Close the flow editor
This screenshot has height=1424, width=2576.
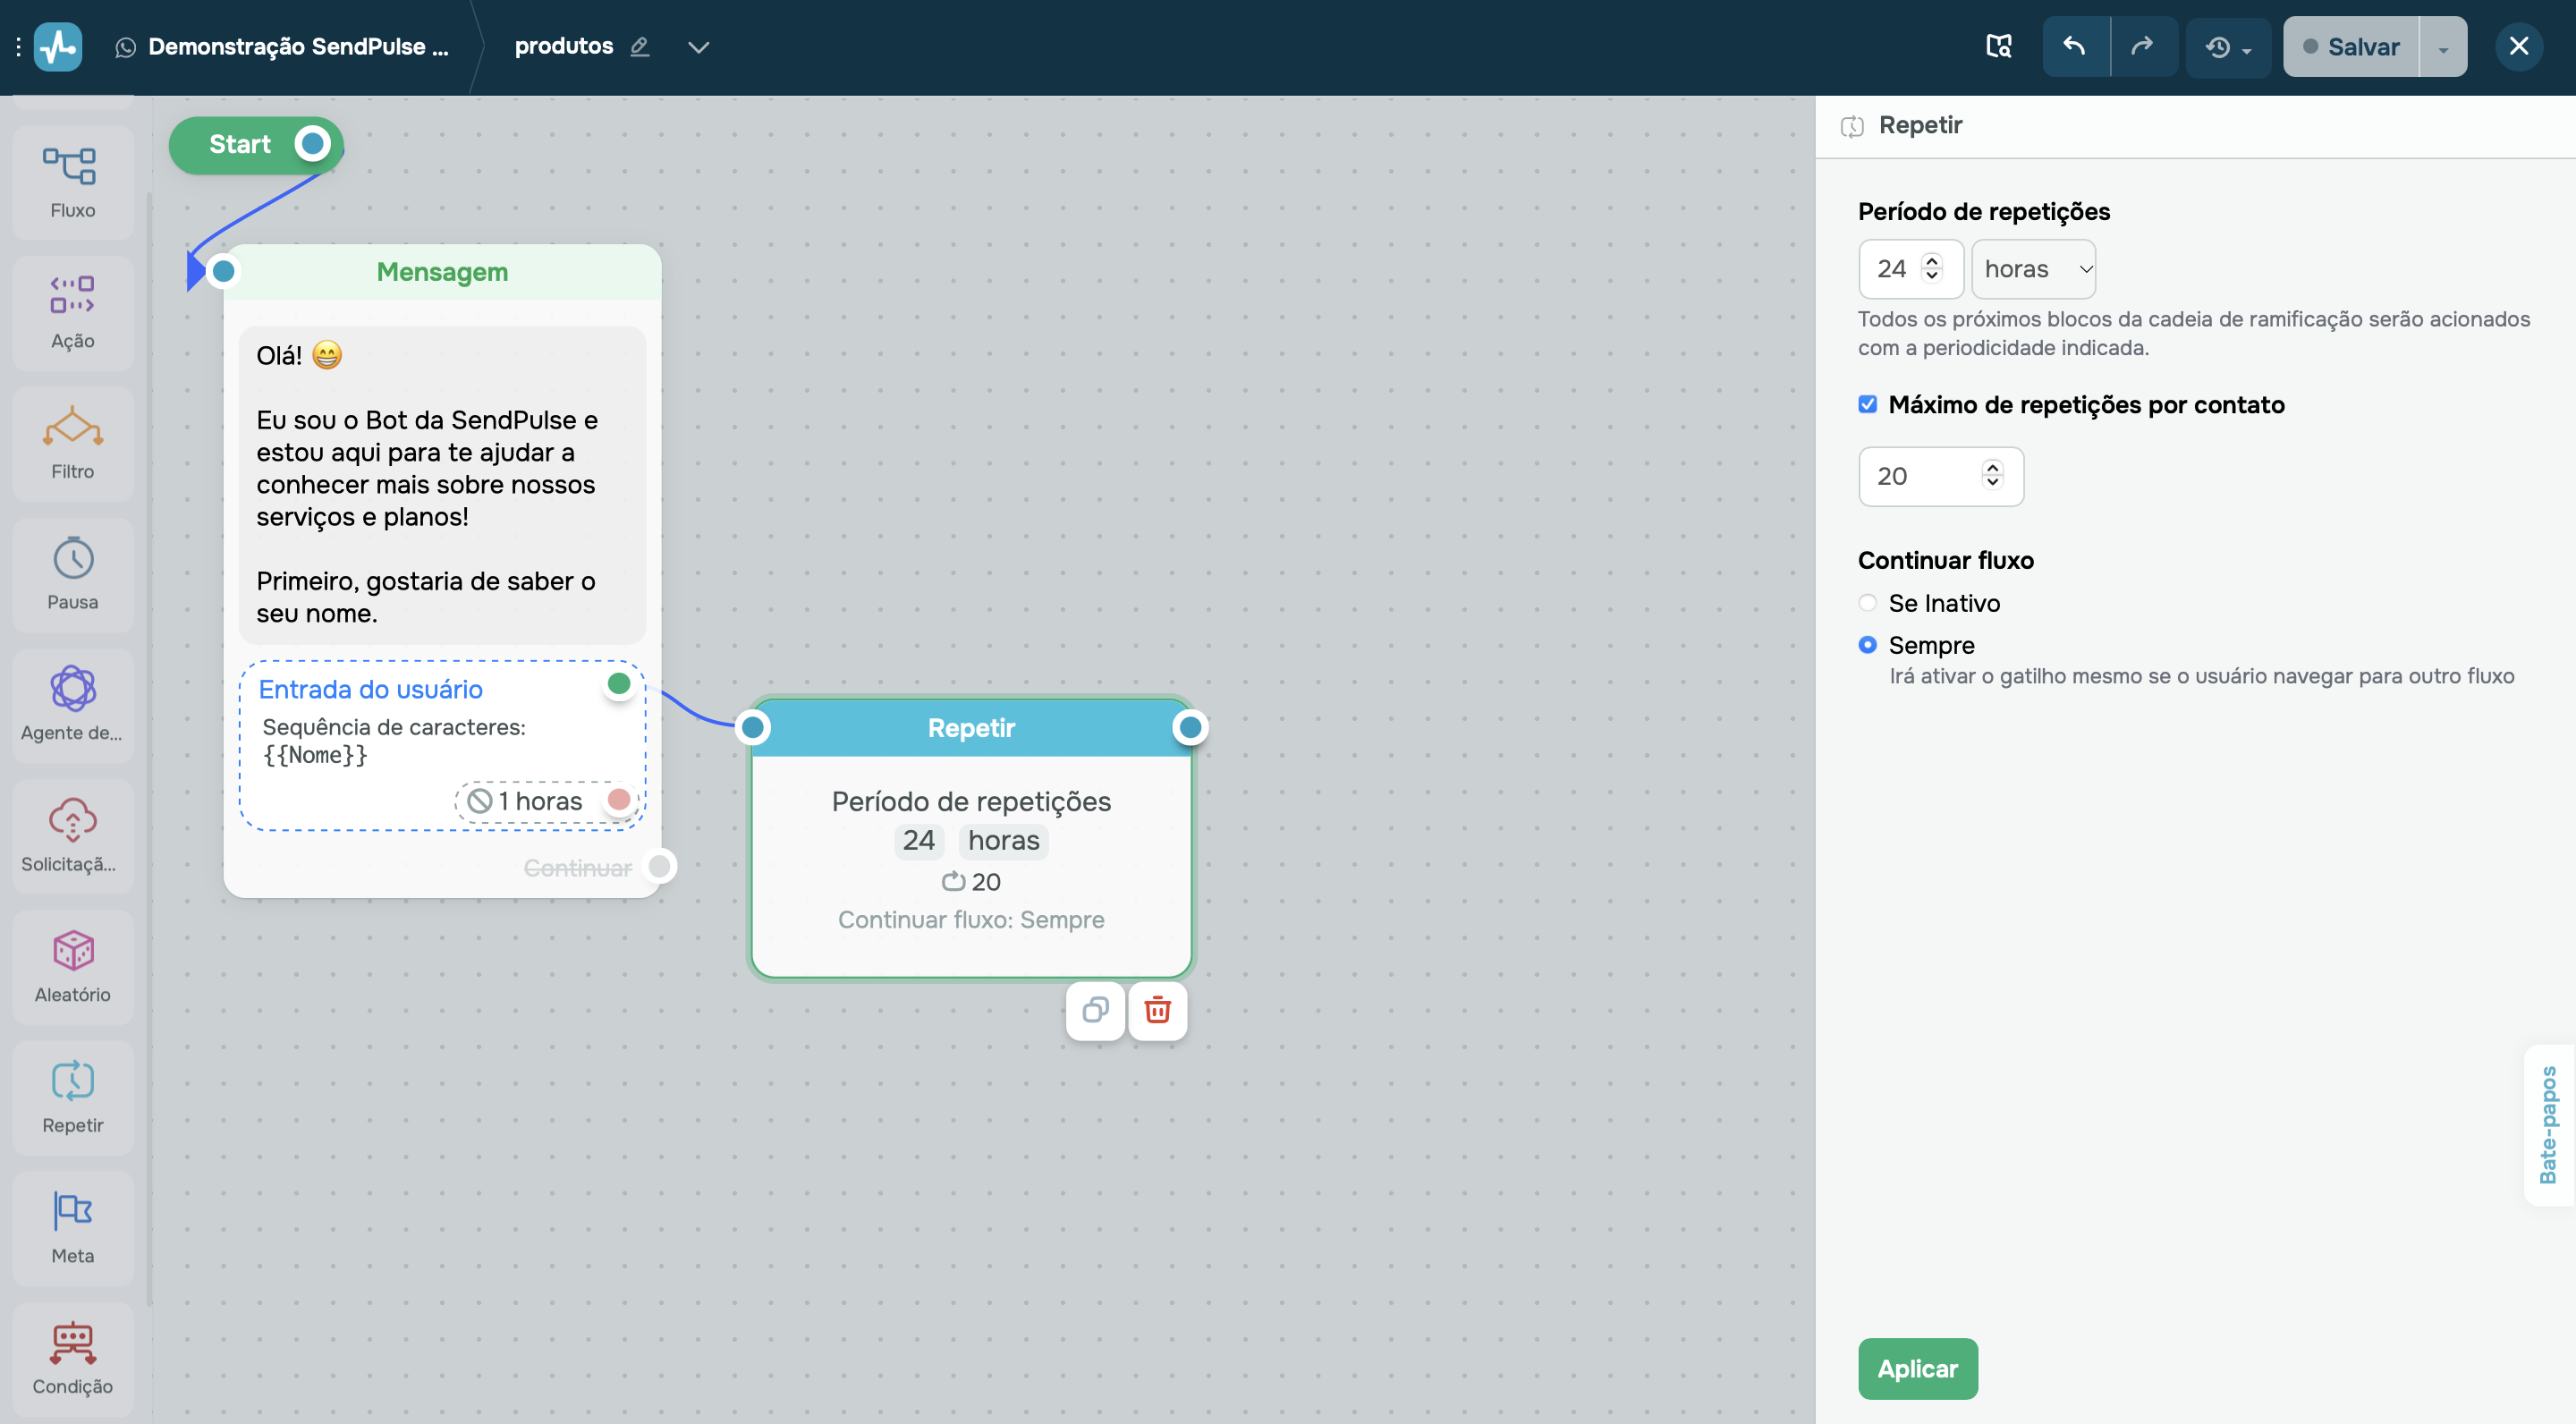(x=2519, y=46)
